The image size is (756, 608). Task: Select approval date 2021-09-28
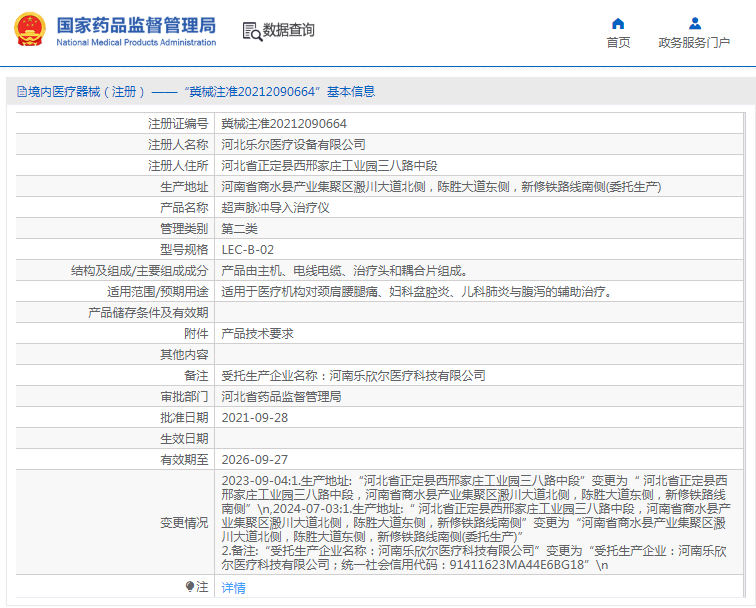pos(255,418)
